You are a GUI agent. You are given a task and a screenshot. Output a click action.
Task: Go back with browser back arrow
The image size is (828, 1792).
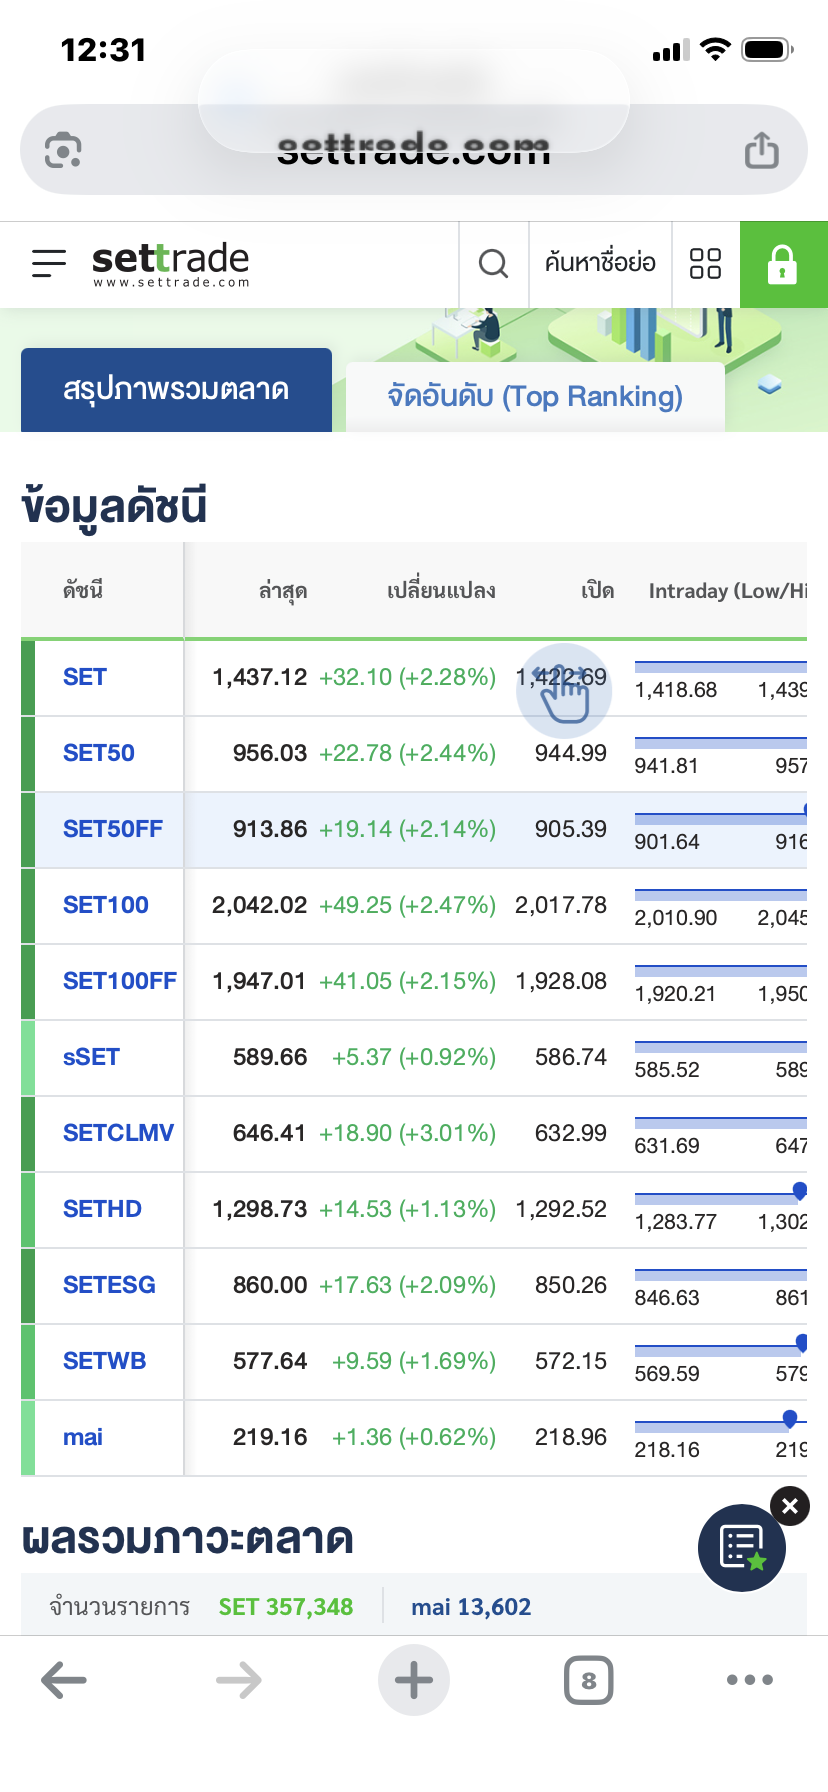(64, 1680)
